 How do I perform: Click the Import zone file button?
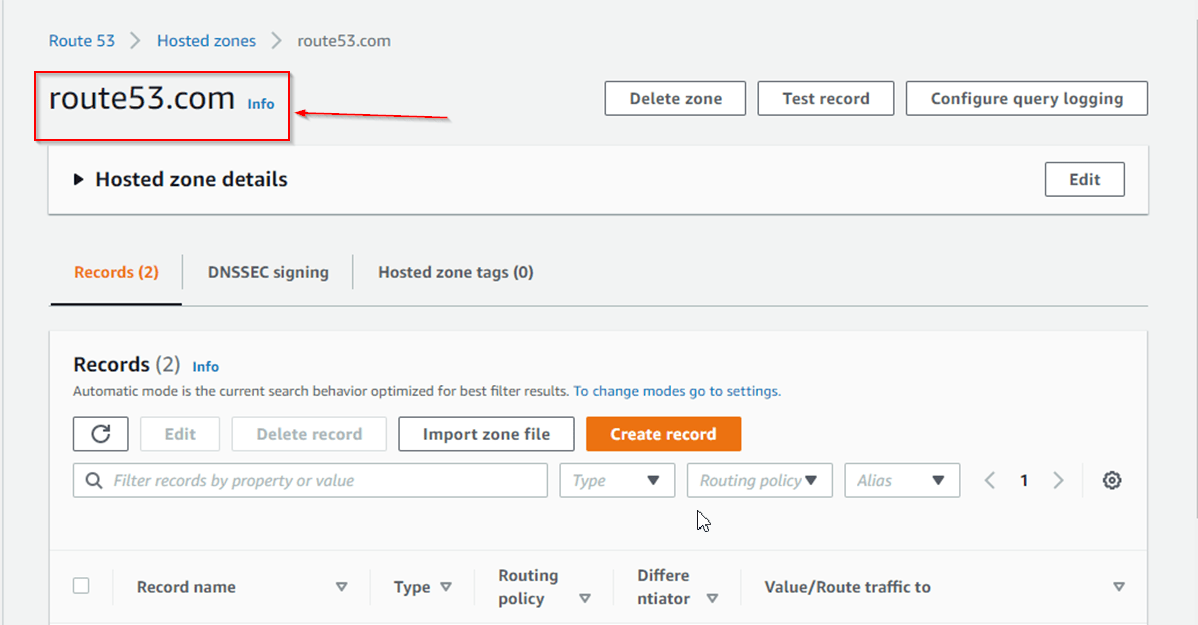486,434
